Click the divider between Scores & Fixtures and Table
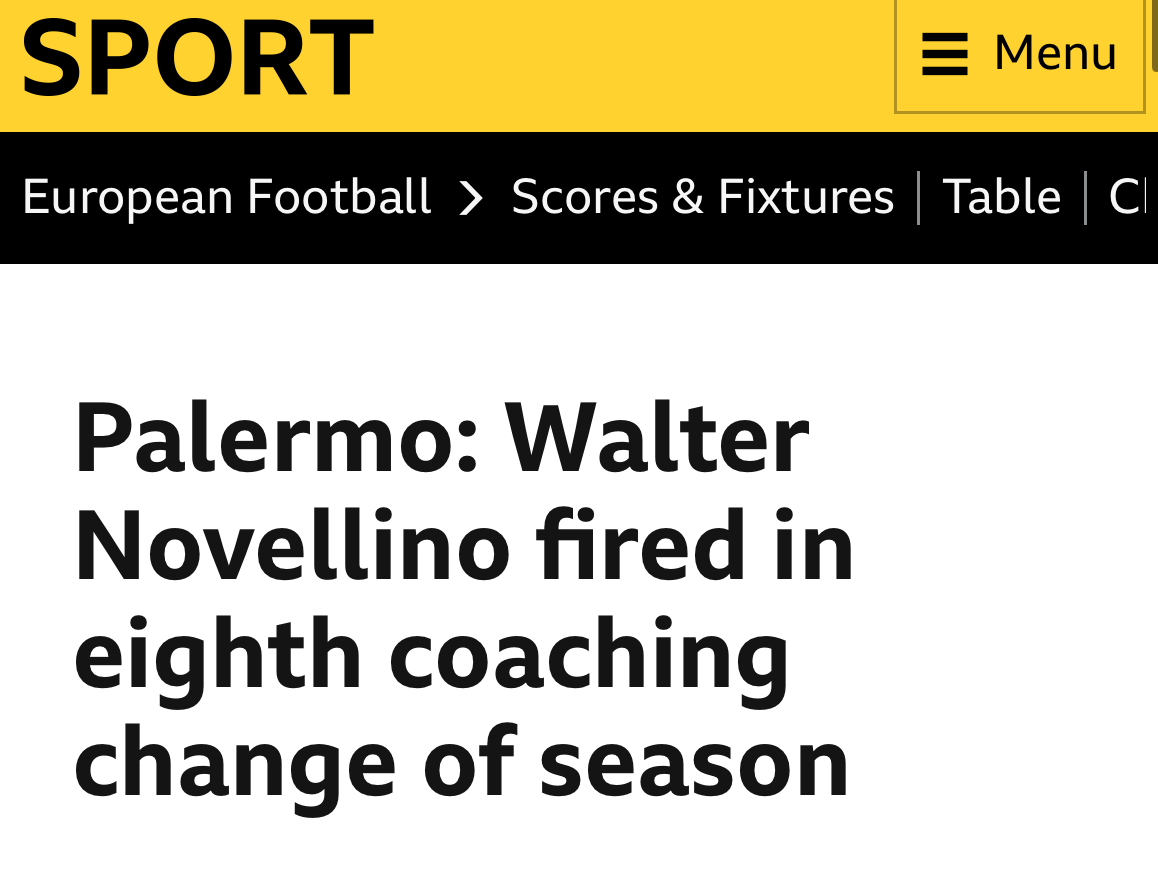The height and width of the screenshot is (875, 1158). 919,197
